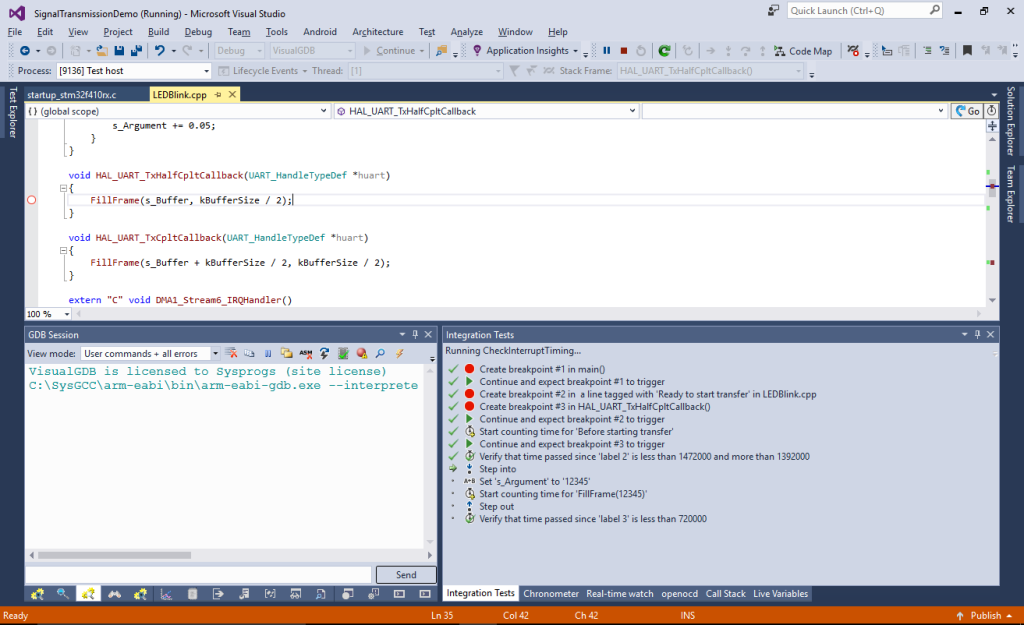Image resolution: width=1024 pixels, height=625 pixels.
Task: Click the green Continue debugging icon
Action: pyautogui.click(x=662, y=50)
